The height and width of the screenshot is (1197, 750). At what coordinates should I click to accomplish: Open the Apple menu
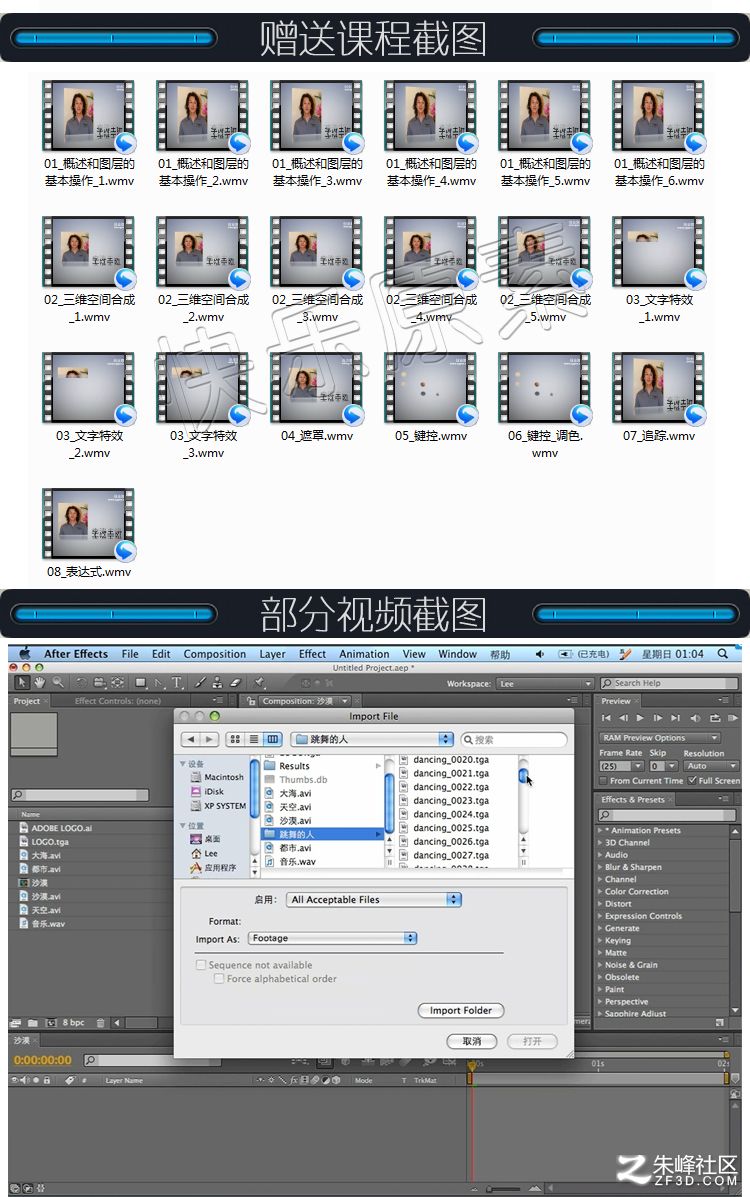coord(25,653)
